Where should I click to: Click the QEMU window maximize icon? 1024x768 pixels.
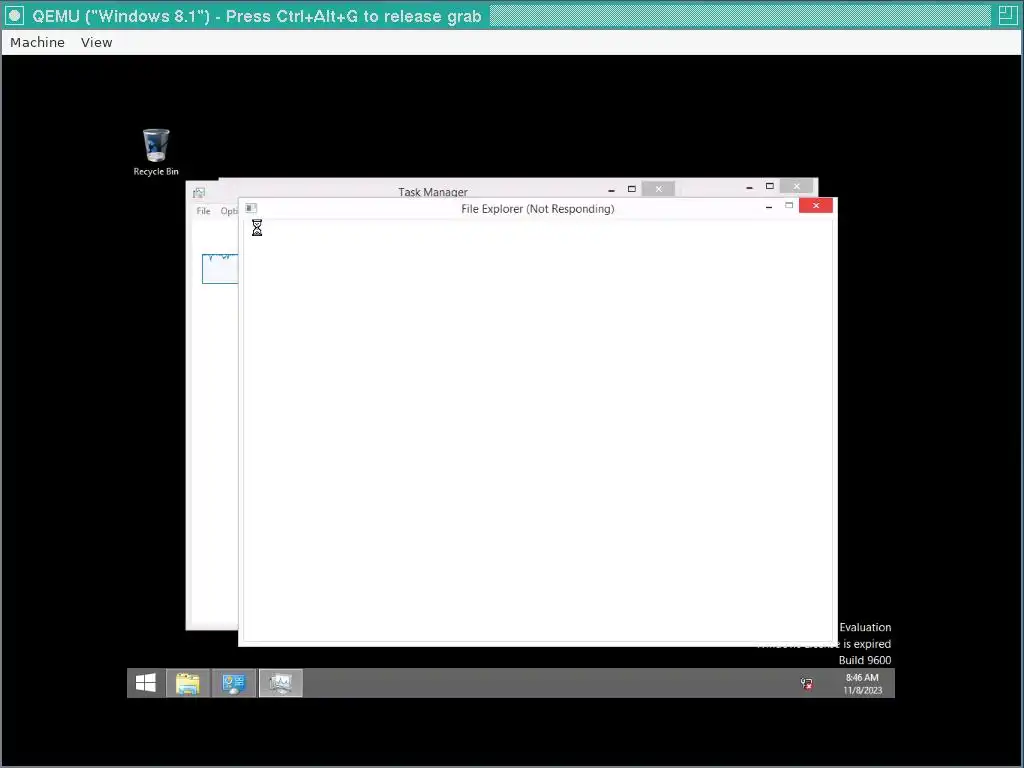point(1008,16)
